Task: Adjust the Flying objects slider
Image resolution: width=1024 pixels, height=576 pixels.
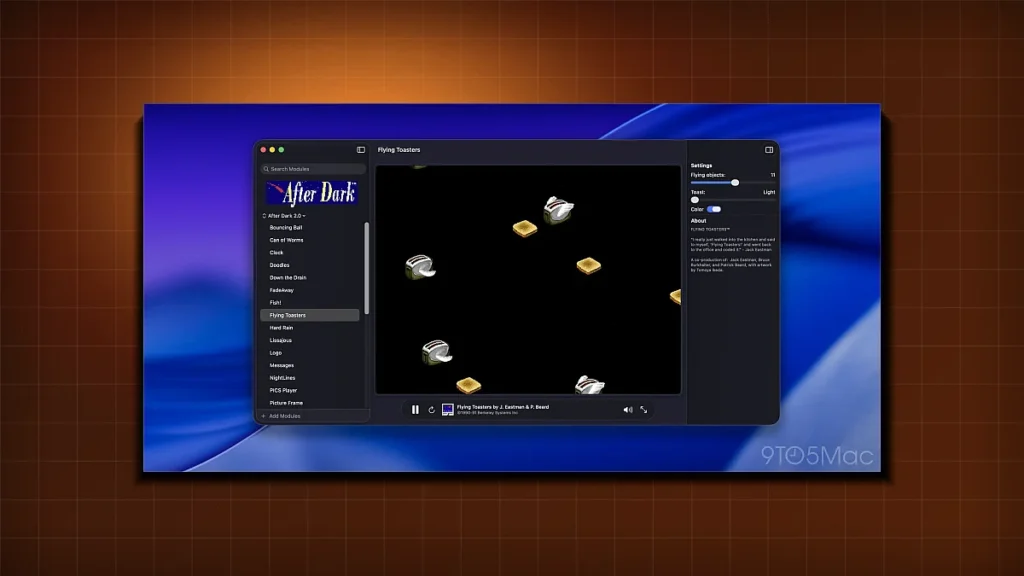Action: [735, 183]
